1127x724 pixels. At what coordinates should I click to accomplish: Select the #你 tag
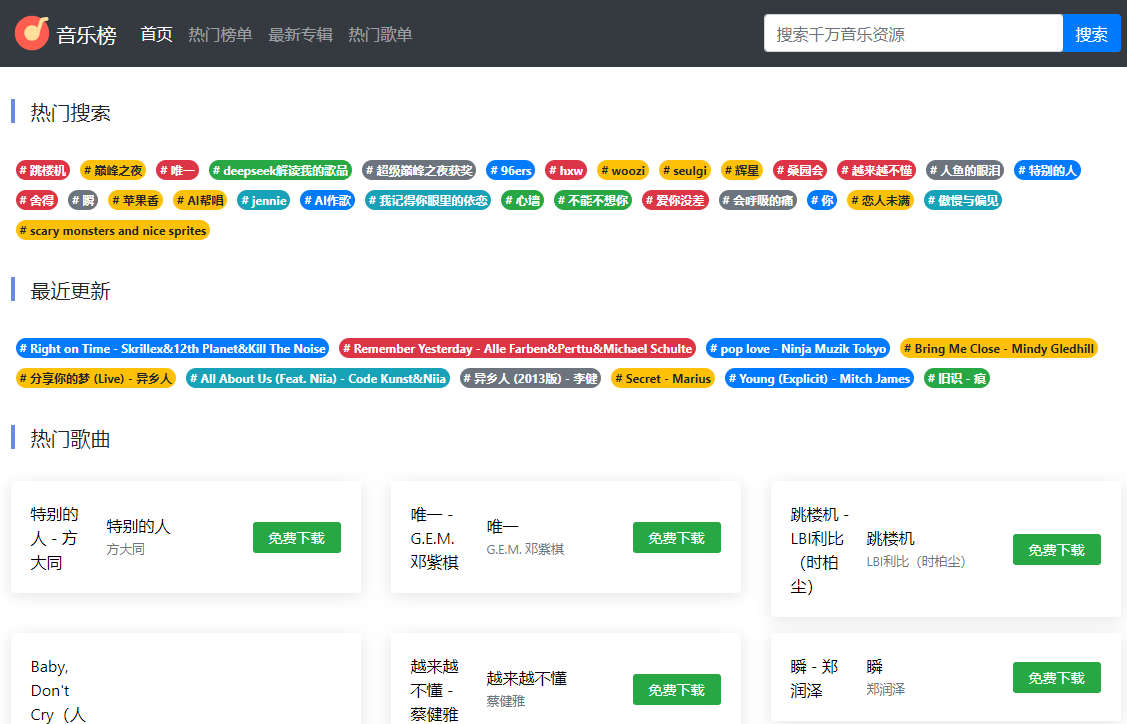tap(822, 201)
